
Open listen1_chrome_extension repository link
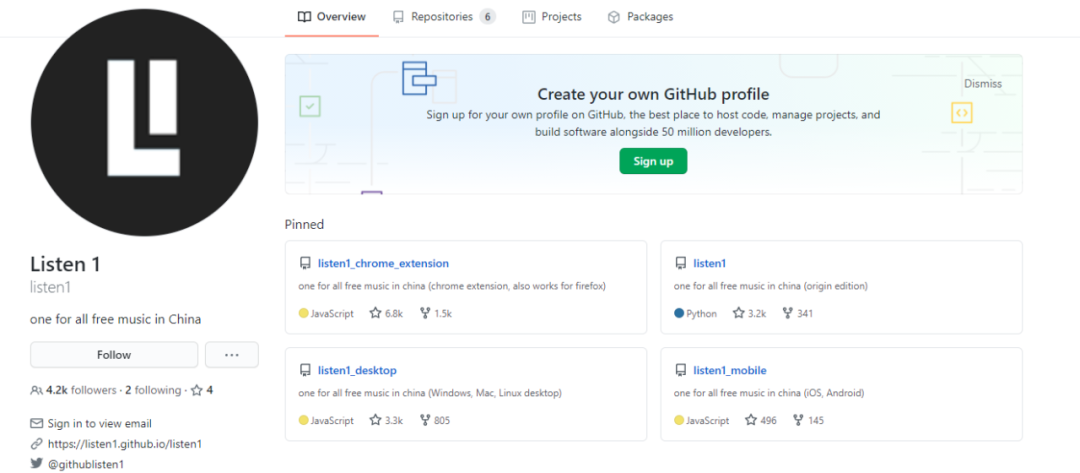click(383, 263)
